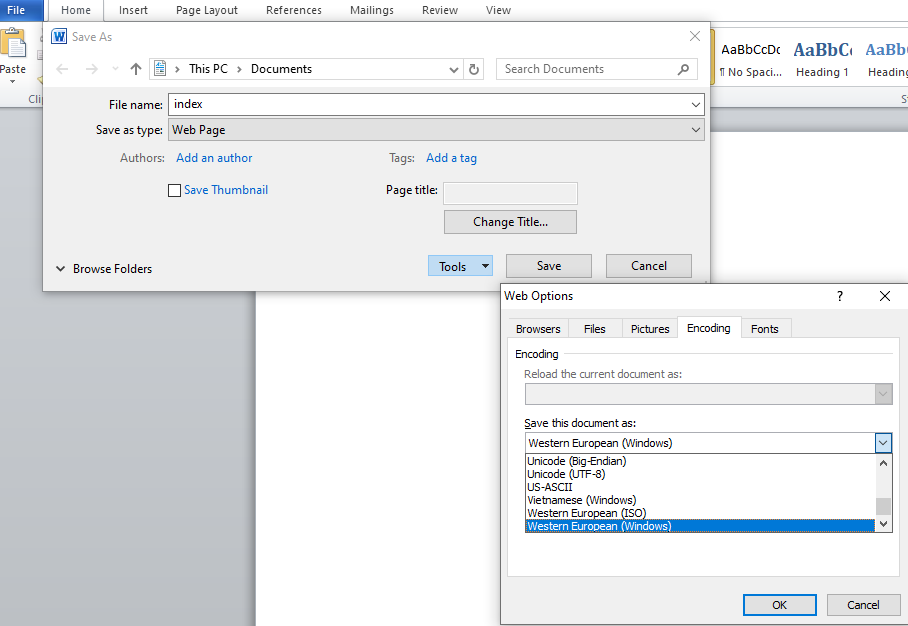Expand the Save as type dropdown

click(695, 130)
